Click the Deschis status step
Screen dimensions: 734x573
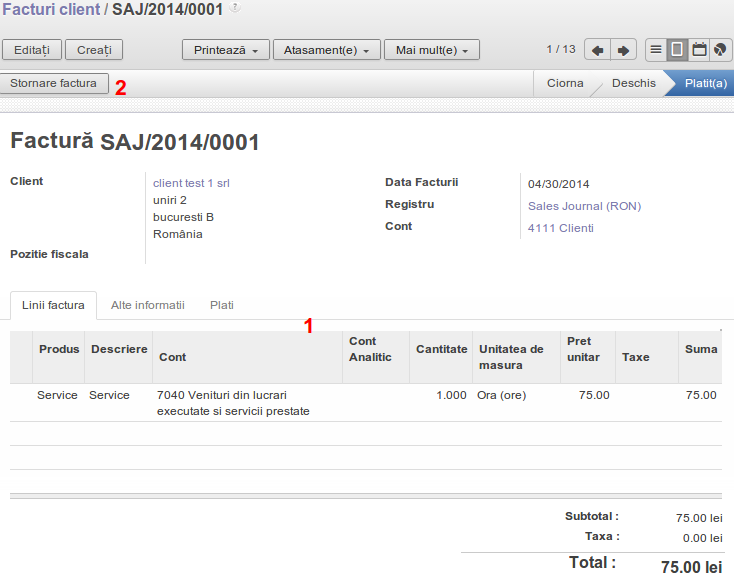click(x=634, y=83)
